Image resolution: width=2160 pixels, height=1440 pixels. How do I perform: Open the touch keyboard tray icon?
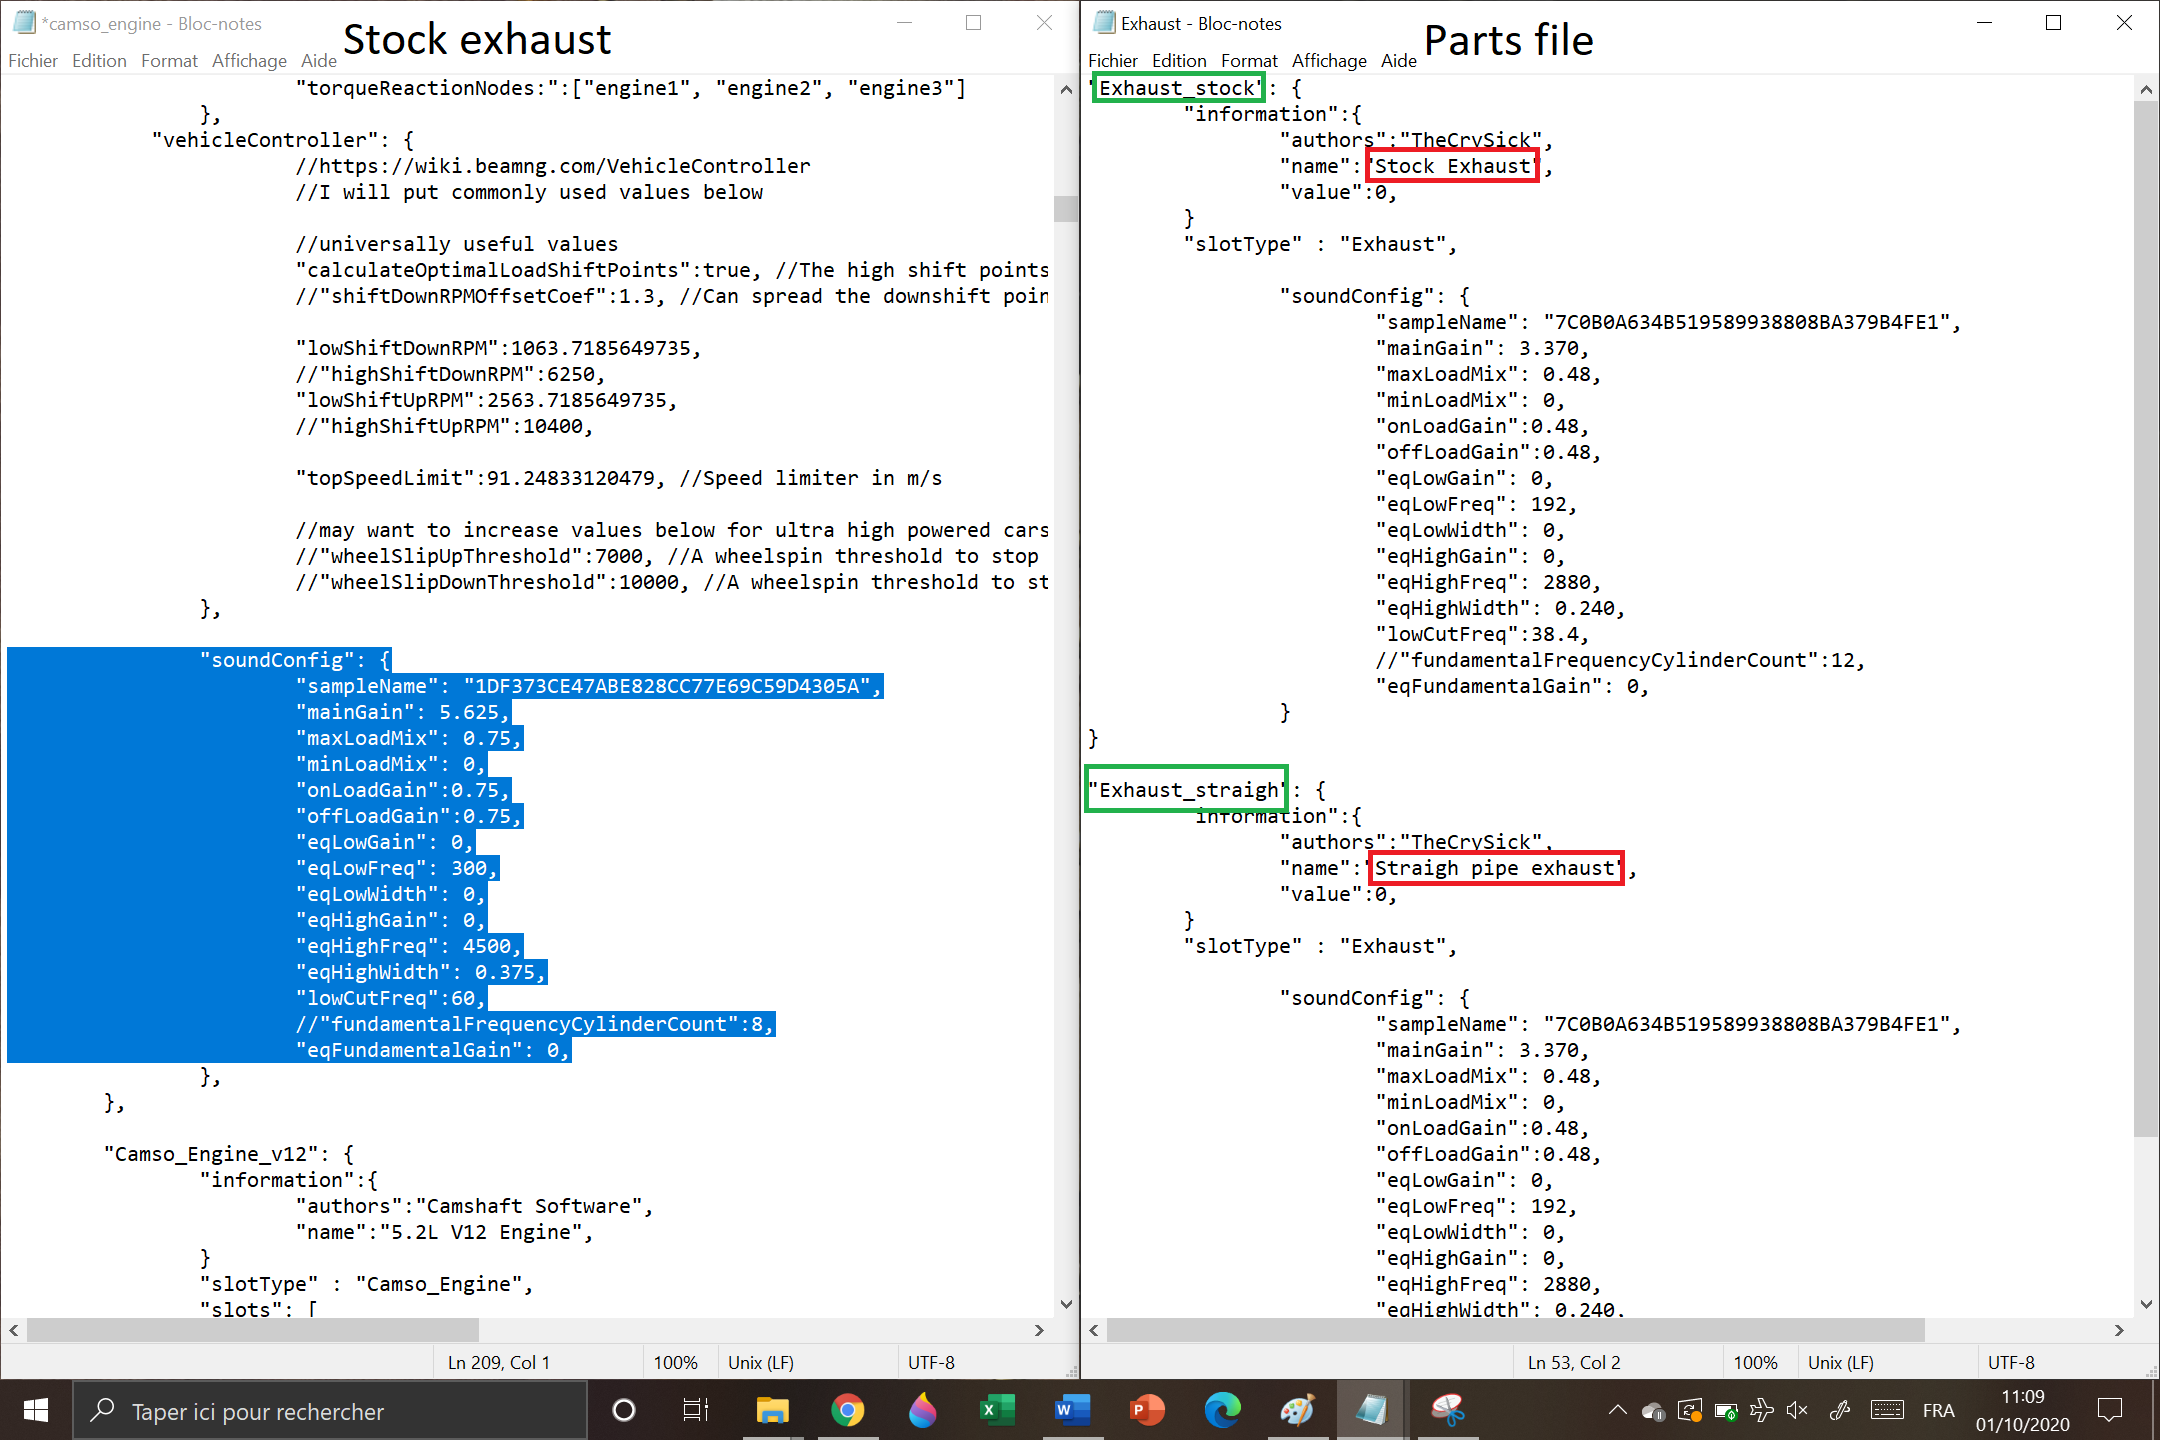(x=1887, y=1411)
